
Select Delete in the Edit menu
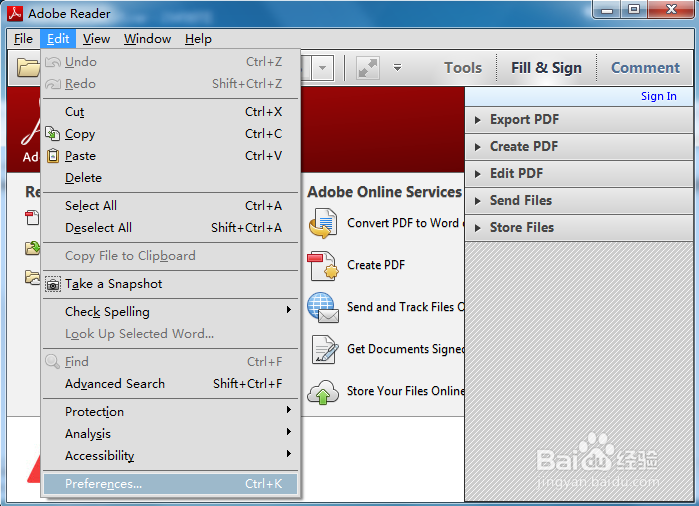[x=170, y=178]
